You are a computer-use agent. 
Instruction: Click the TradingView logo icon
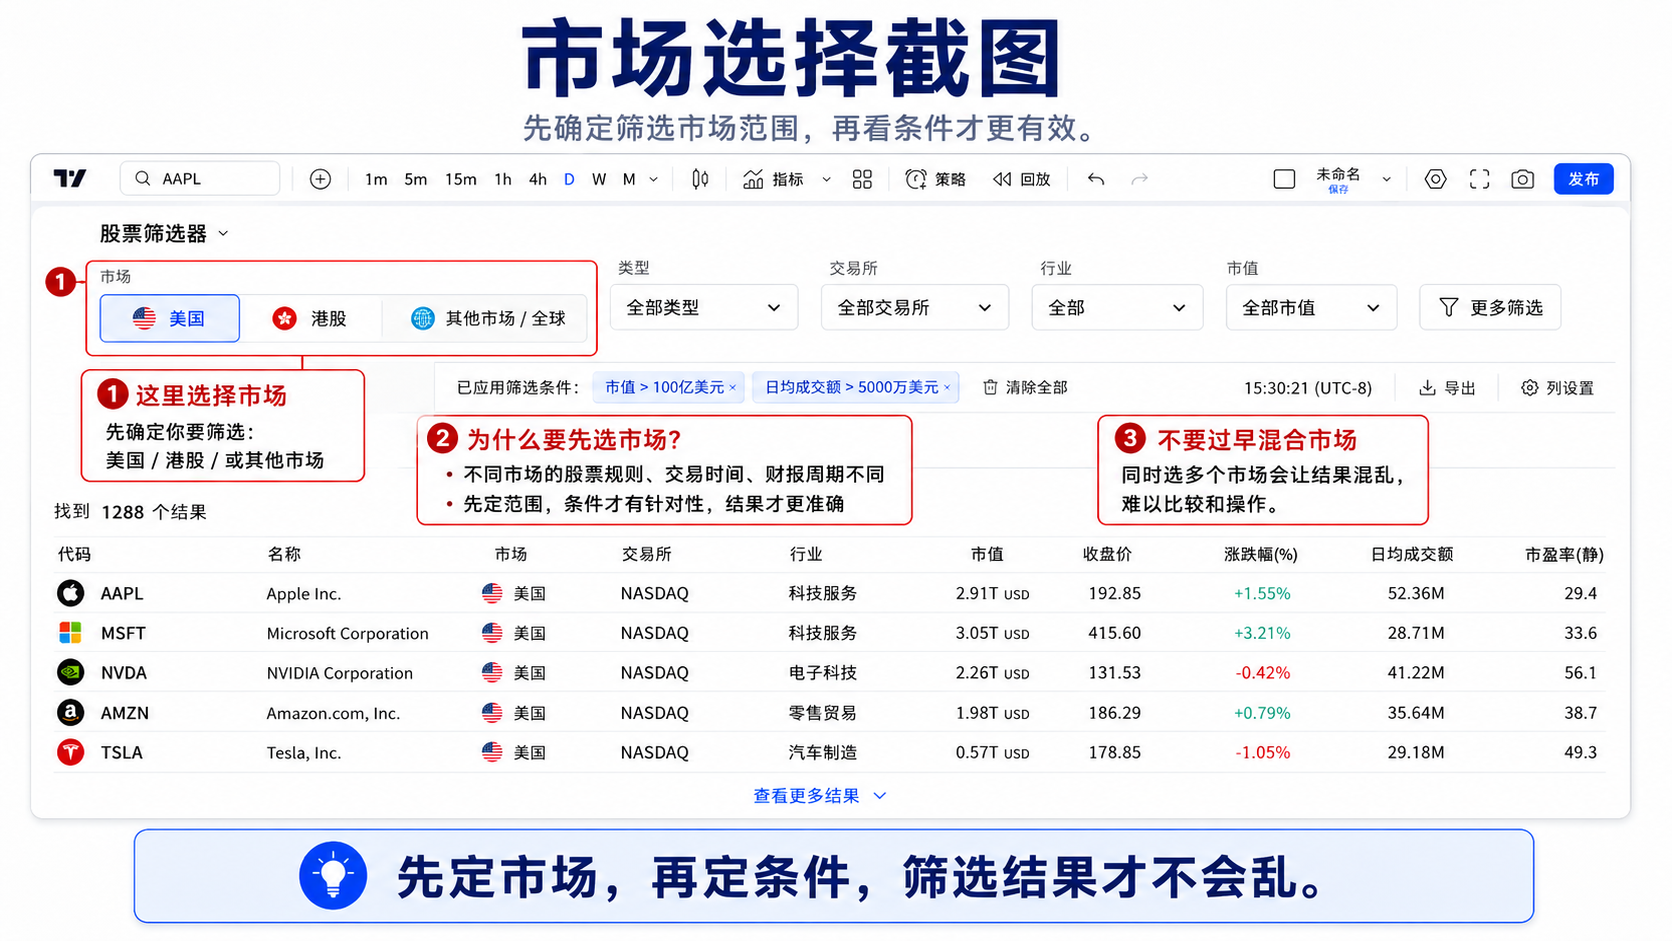pos(70,179)
